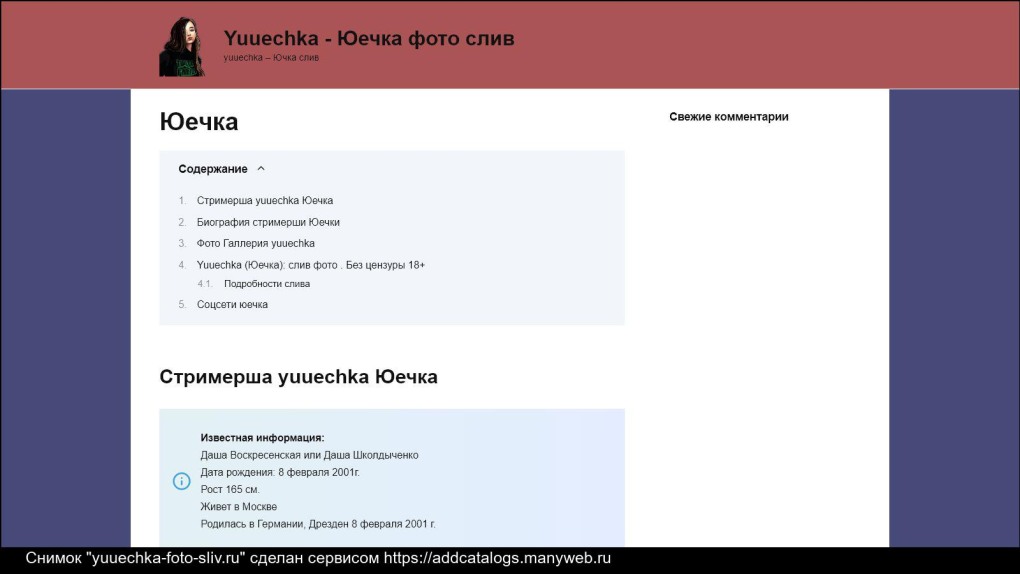Click the Содержание heading label
The image size is (1020, 574).
point(213,169)
